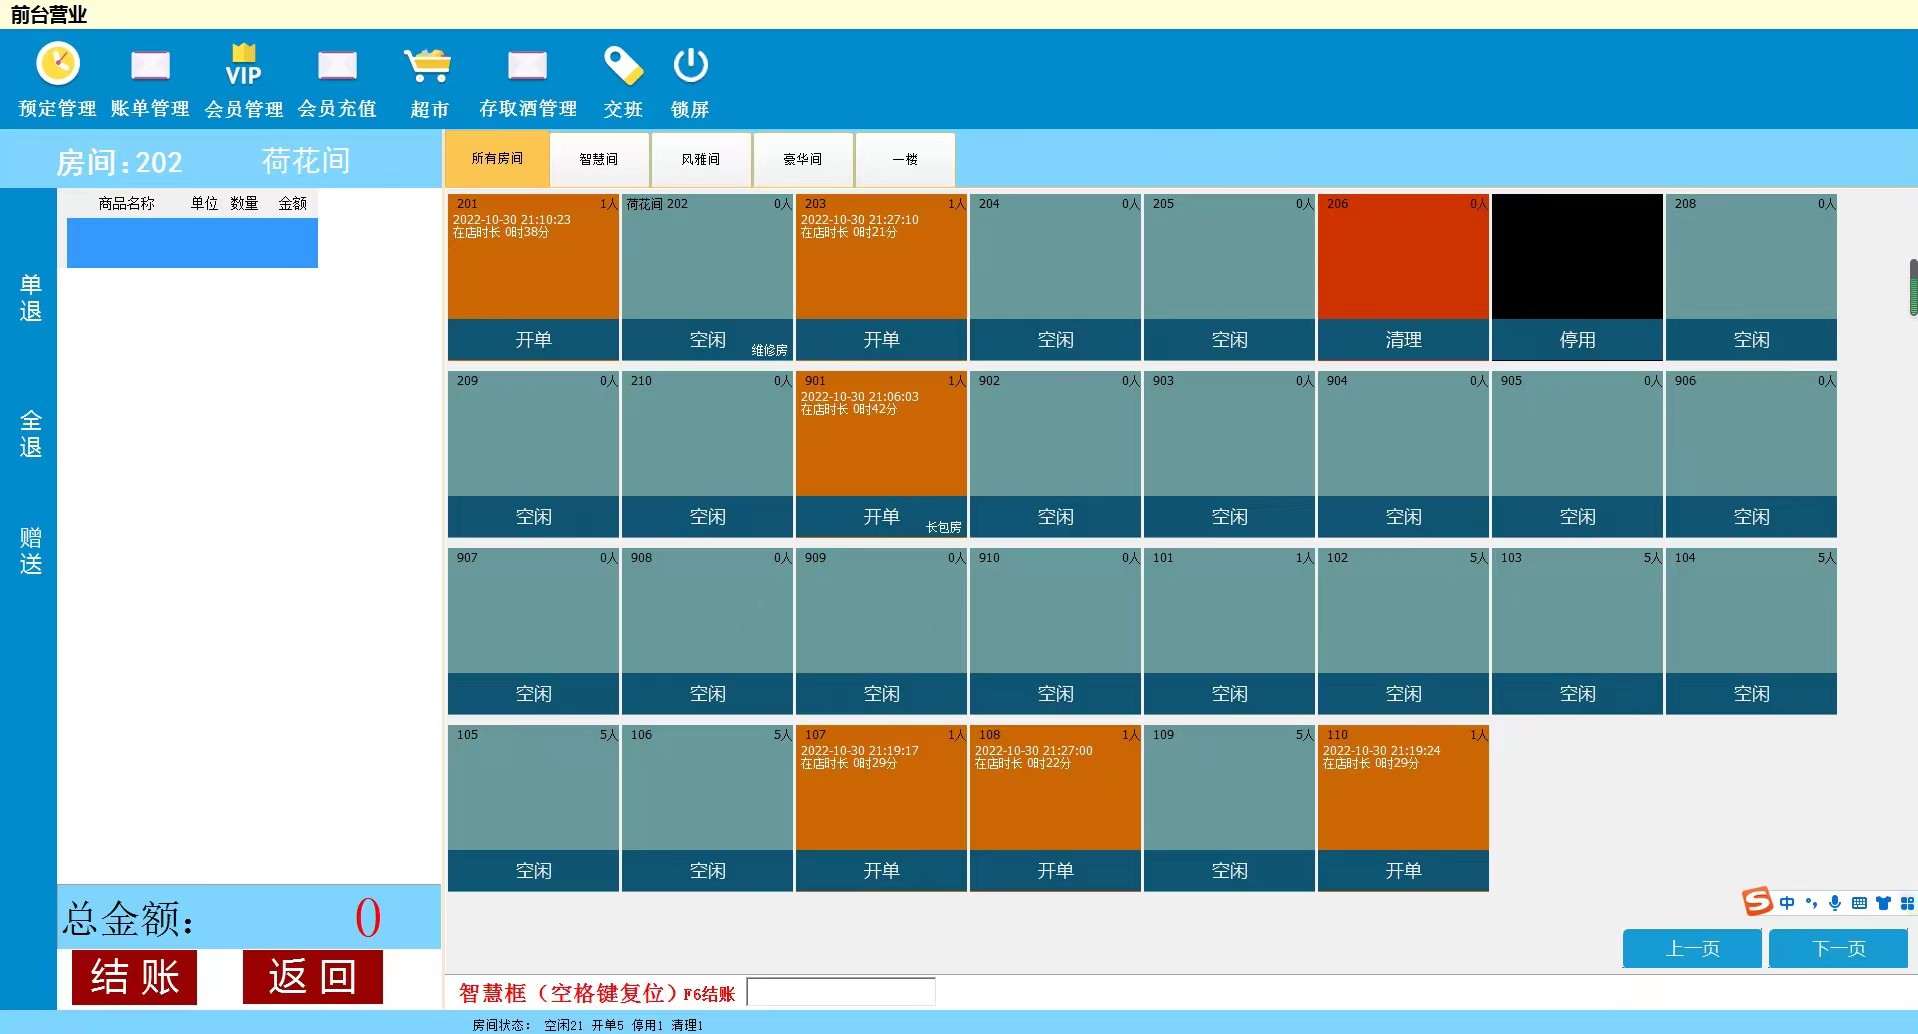Screen dimensions: 1918x1034
Task: Click the 账单管理 toolbar icon
Action: pyautogui.click(x=150, y=66)
